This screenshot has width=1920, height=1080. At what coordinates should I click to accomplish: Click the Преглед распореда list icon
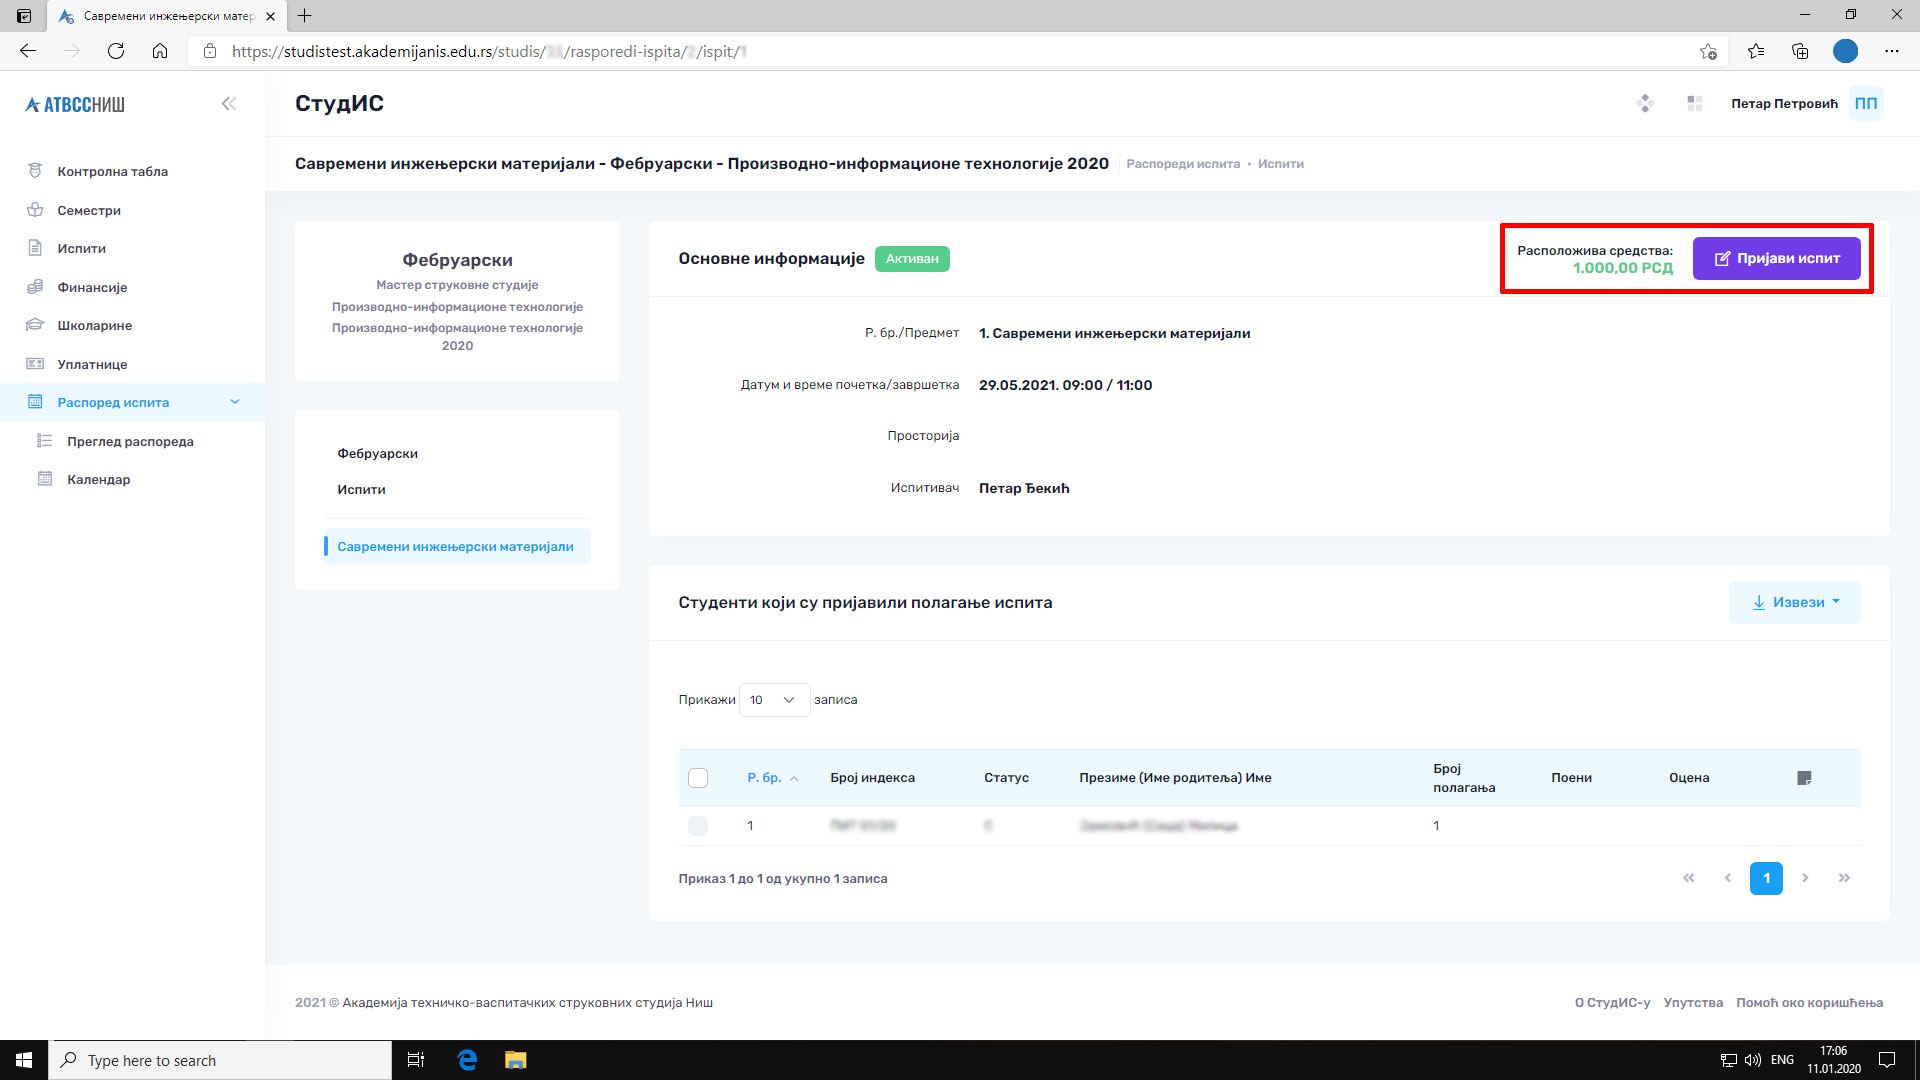(x=45, y=441)
